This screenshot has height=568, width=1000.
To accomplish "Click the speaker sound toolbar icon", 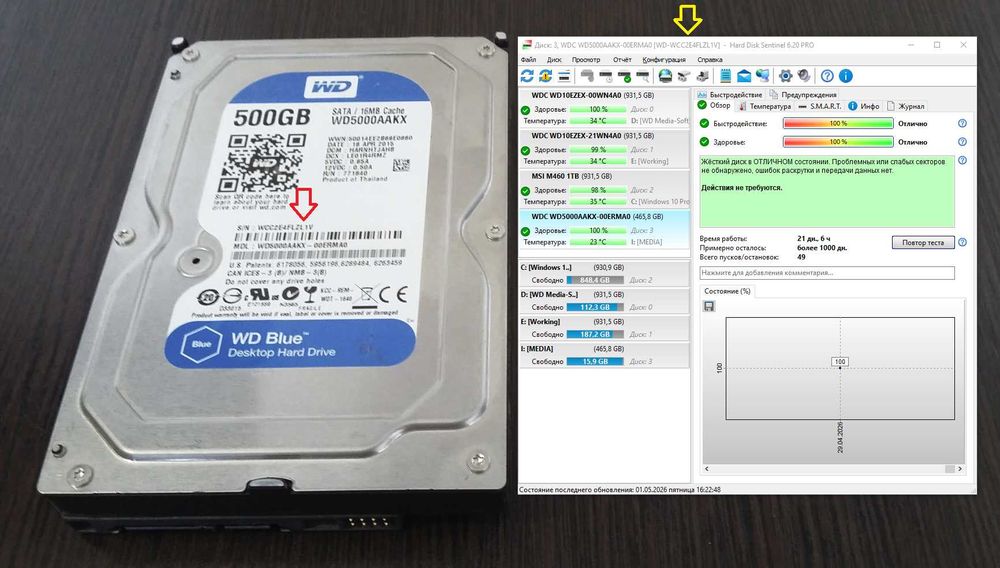I will point(804,76).
